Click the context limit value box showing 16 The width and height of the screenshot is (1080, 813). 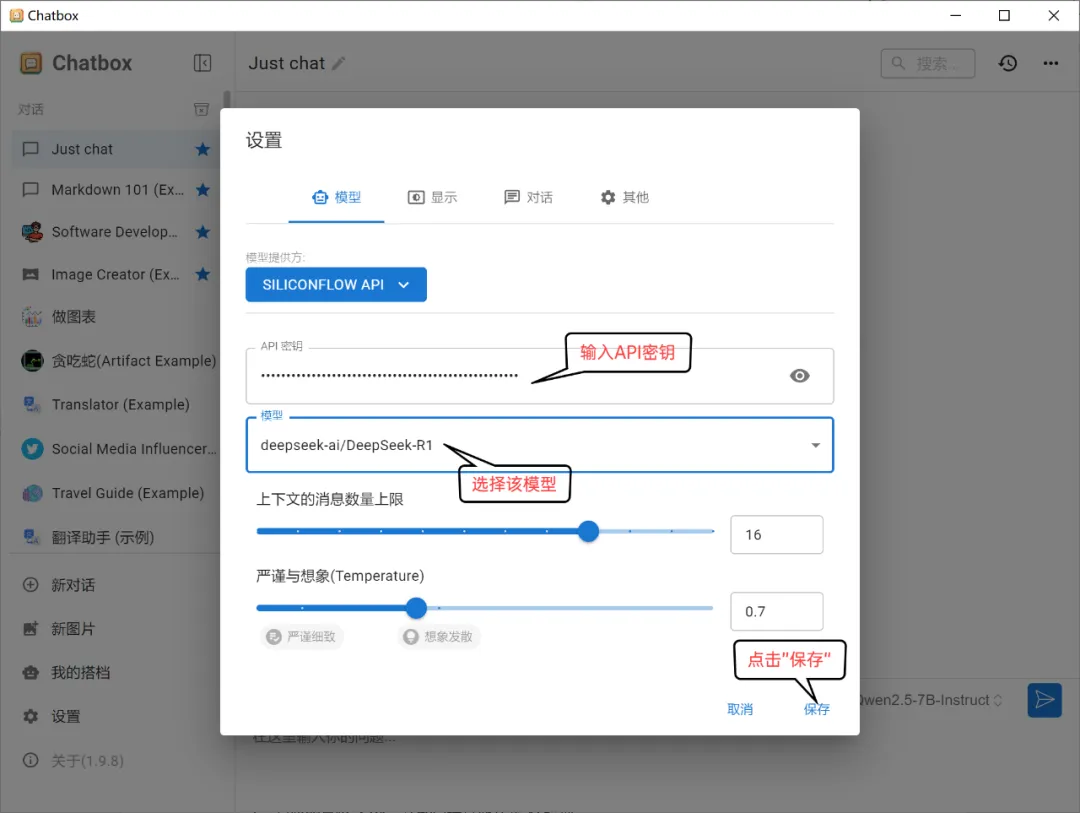pos(776,535)
